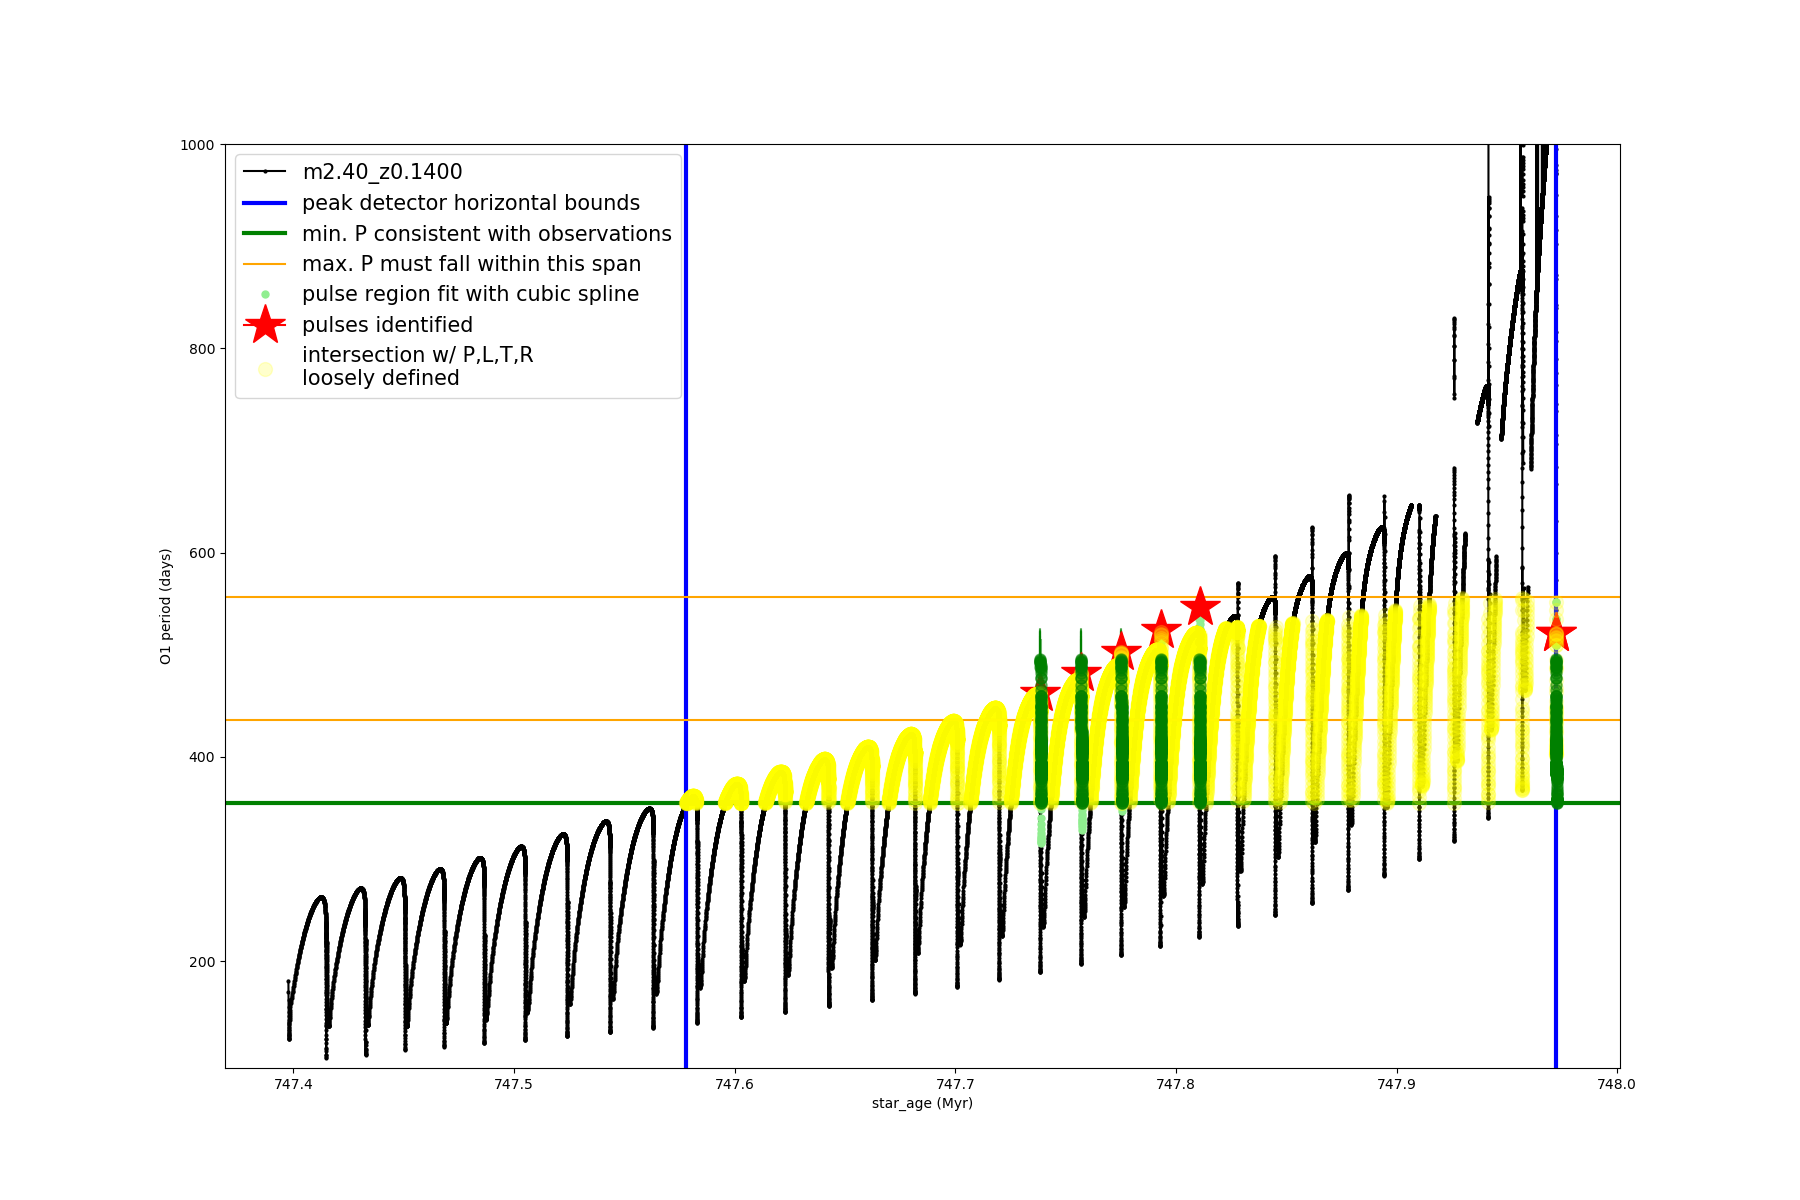Click the pale yellow dot legend marker
Image resolution: width=1800 pixels, height=1200 pixels.
click(265, 369)
